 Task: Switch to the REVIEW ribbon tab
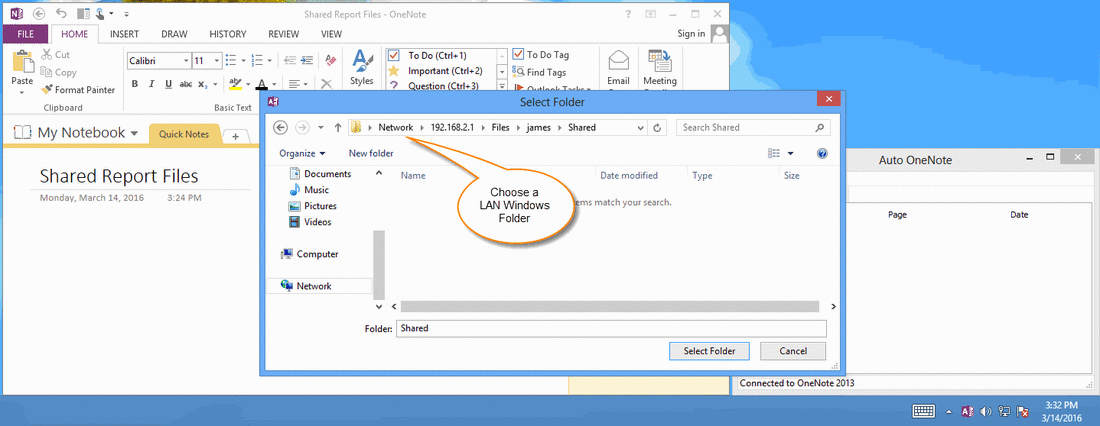pyautogui.click(x=283, y=34)
